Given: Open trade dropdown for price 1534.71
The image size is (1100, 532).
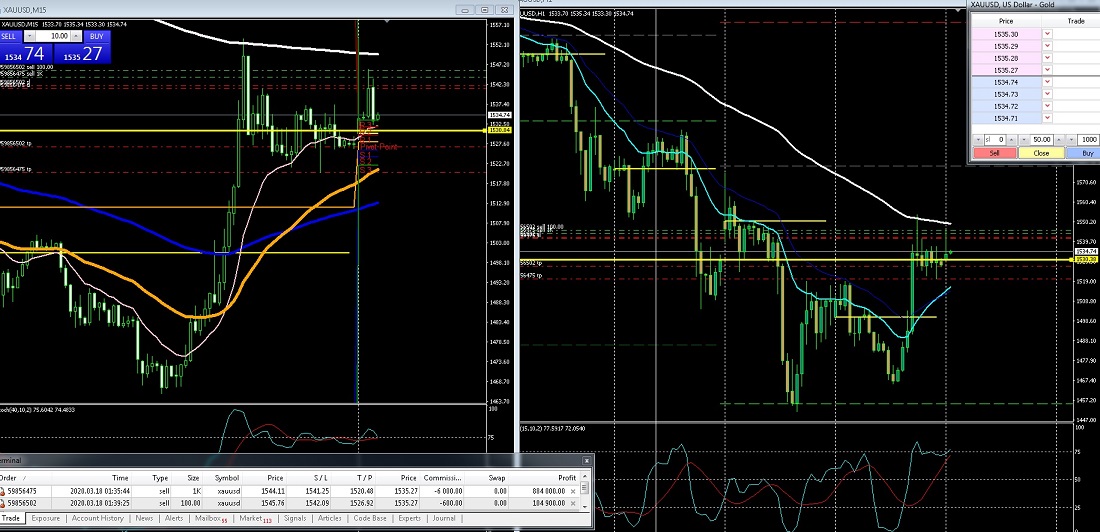Looking at the screenshot, I should coord(1047,118).
